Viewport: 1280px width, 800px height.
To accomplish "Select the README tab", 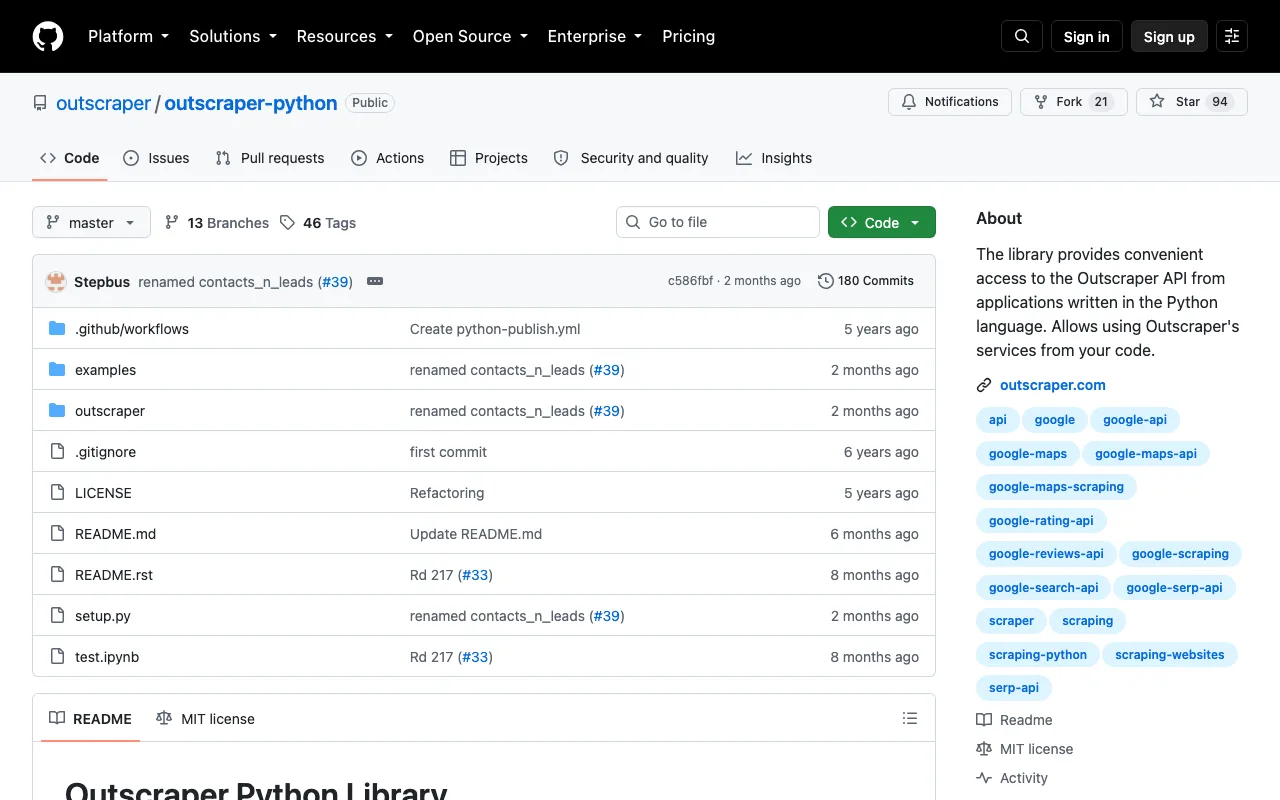I will [91, 719].
